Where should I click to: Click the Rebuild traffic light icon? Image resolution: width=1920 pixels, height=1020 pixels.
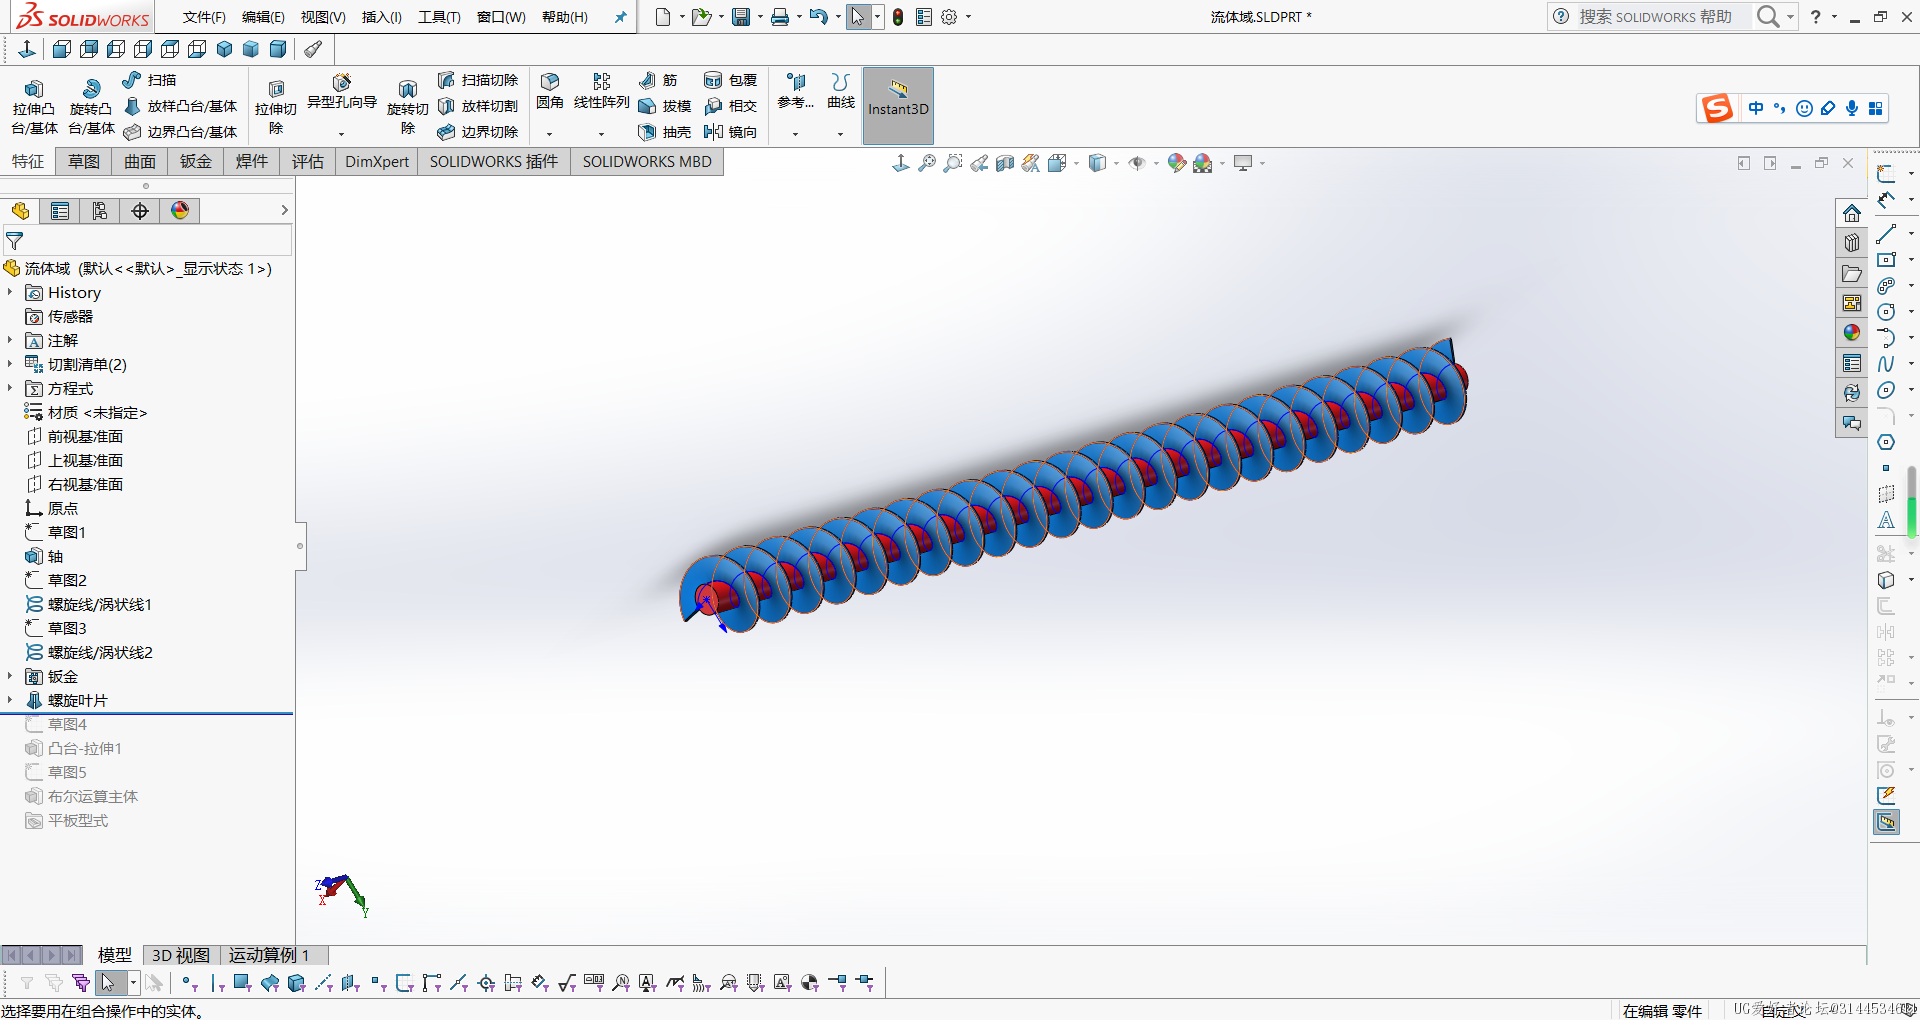(898, 17)
